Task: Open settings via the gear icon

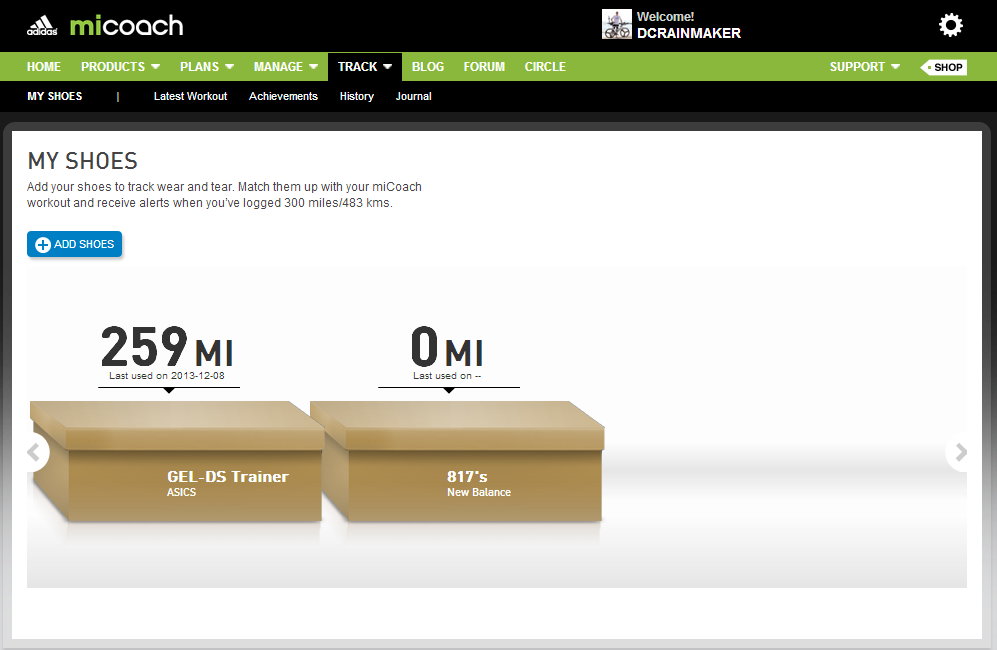Action: click(x=951, y=25)
